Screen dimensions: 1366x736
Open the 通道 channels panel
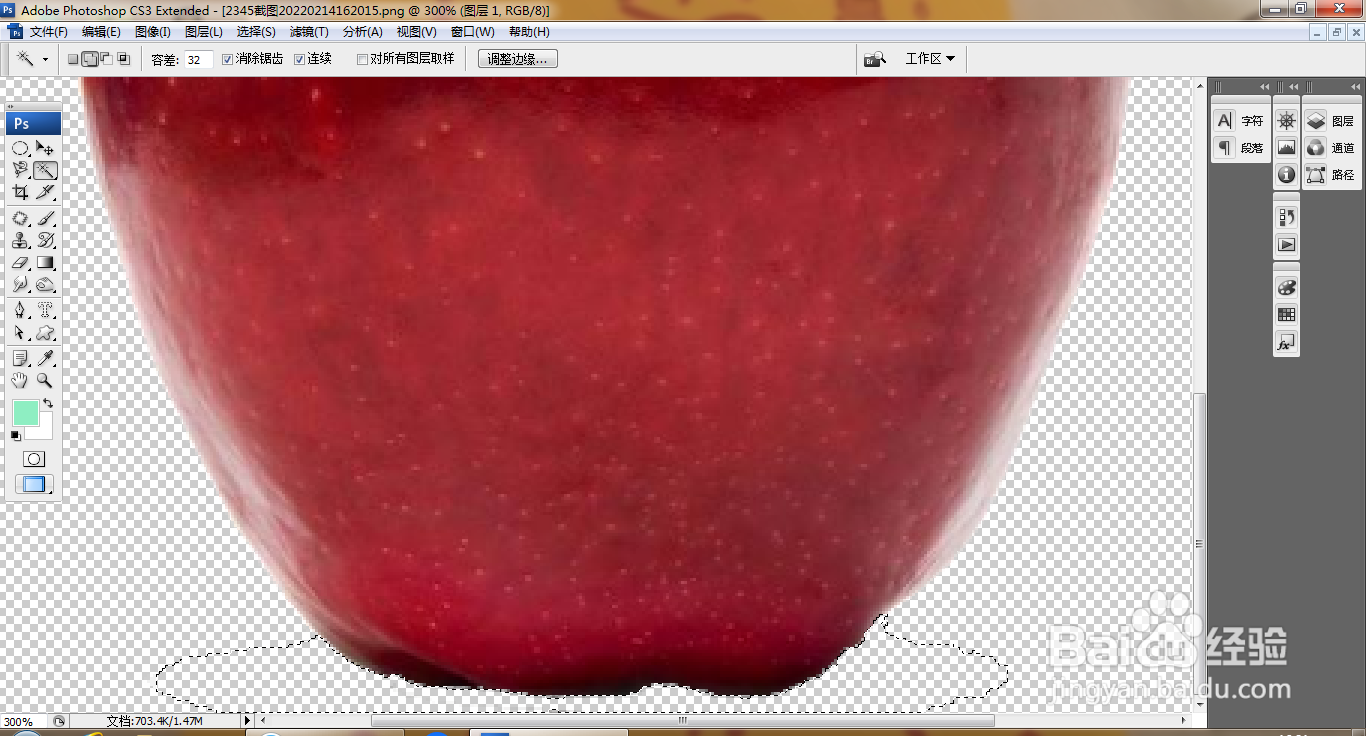pyautogui.click(x=1331, y=148)
